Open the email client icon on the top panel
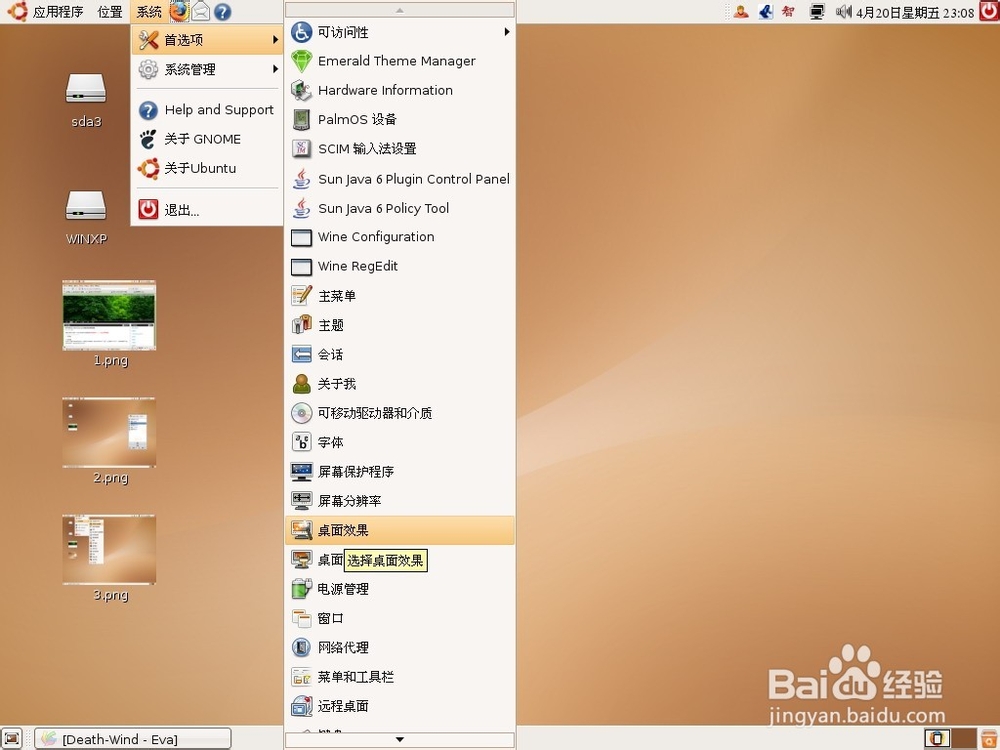 [x=200, y=12]
